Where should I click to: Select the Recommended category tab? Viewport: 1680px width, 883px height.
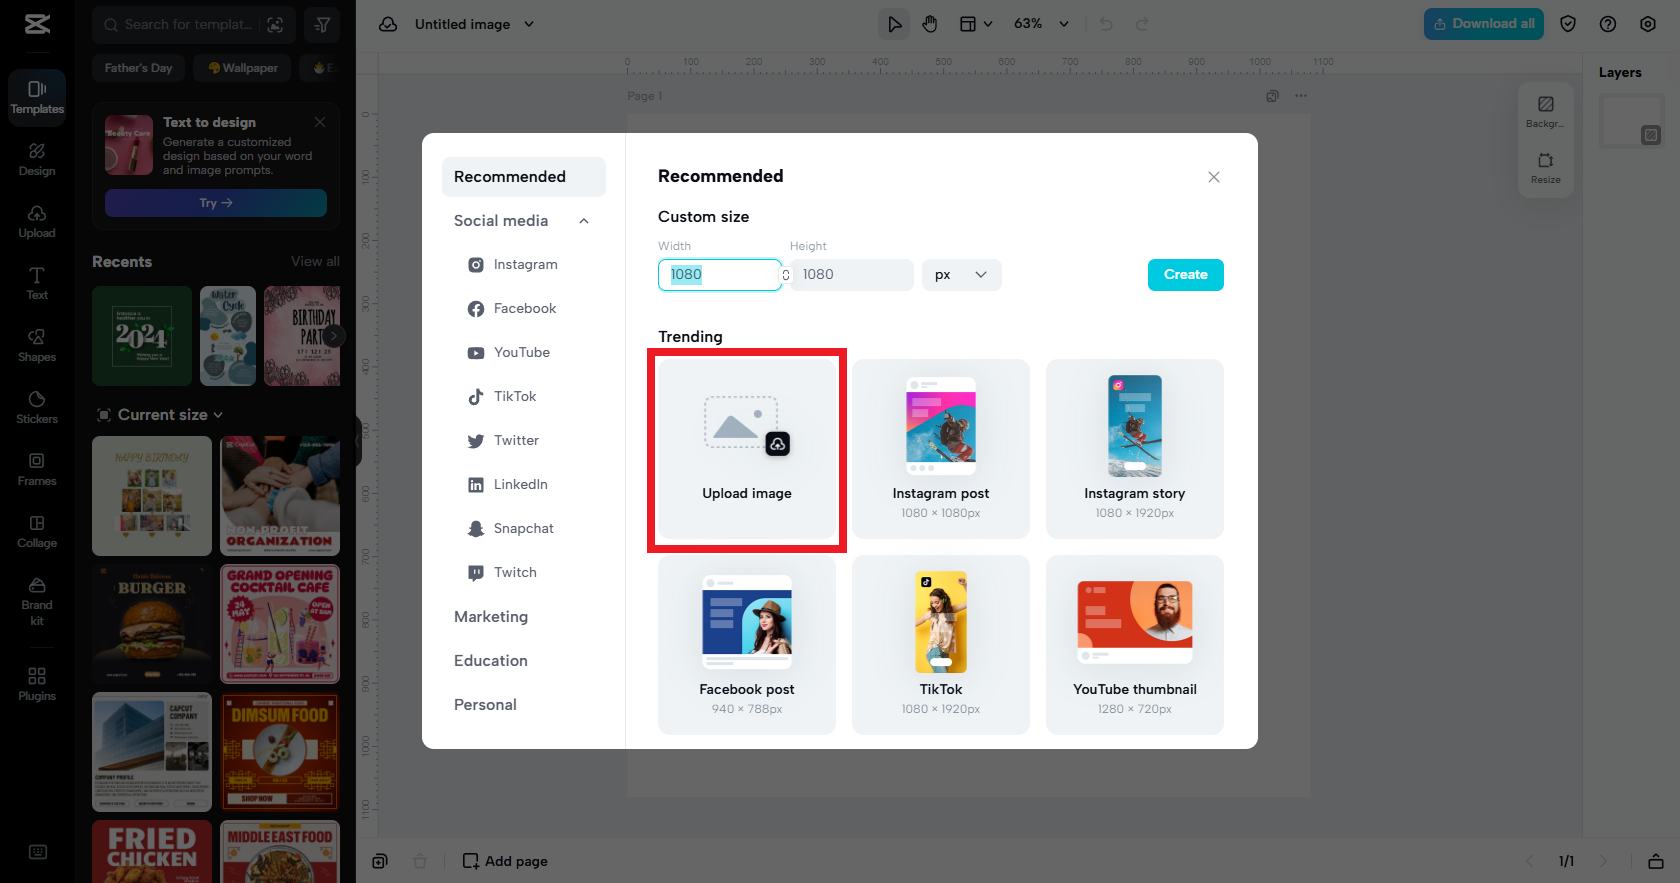(x=524, y=177)
